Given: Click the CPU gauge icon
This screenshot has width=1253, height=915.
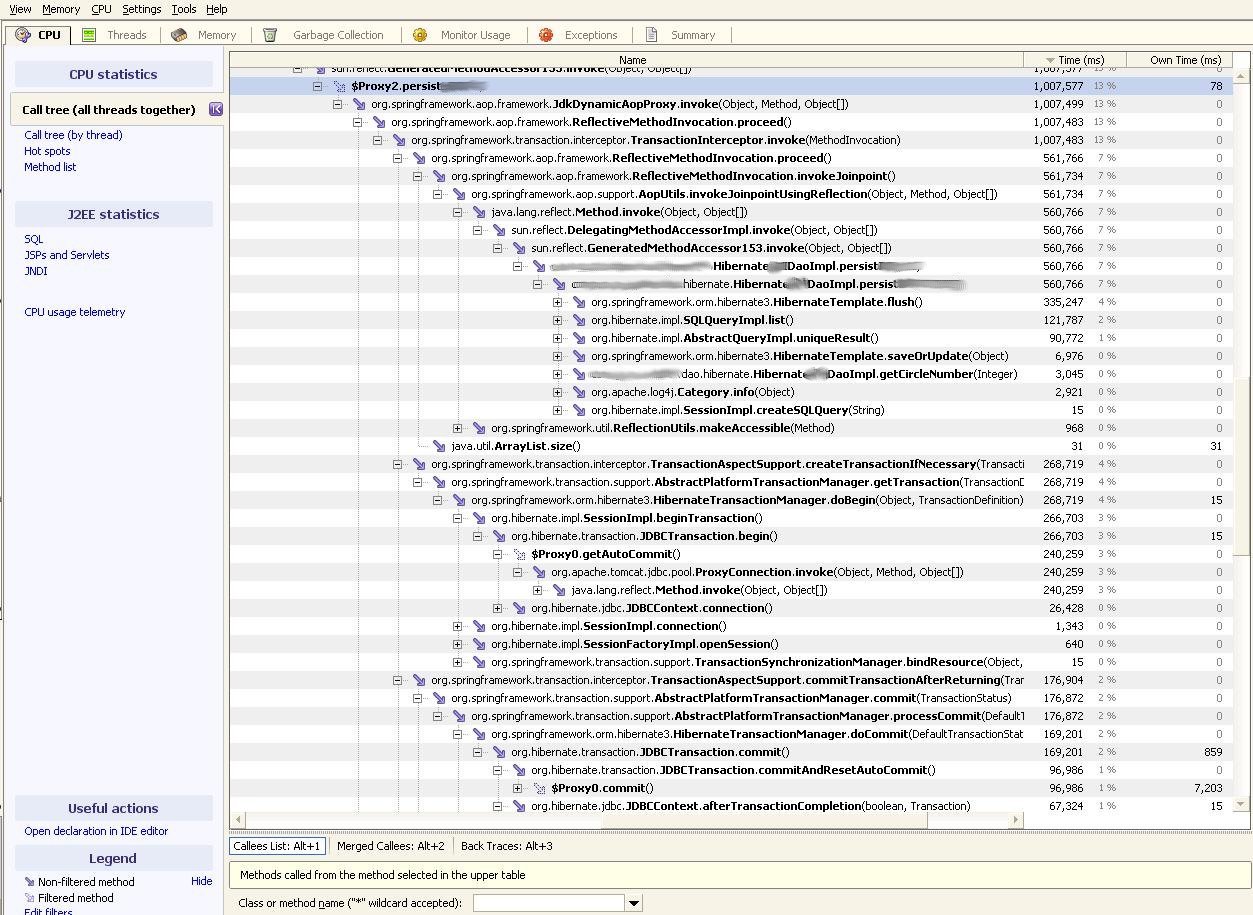Looking at the screenshot, I should pyautogui.click(x=25, y=34).
